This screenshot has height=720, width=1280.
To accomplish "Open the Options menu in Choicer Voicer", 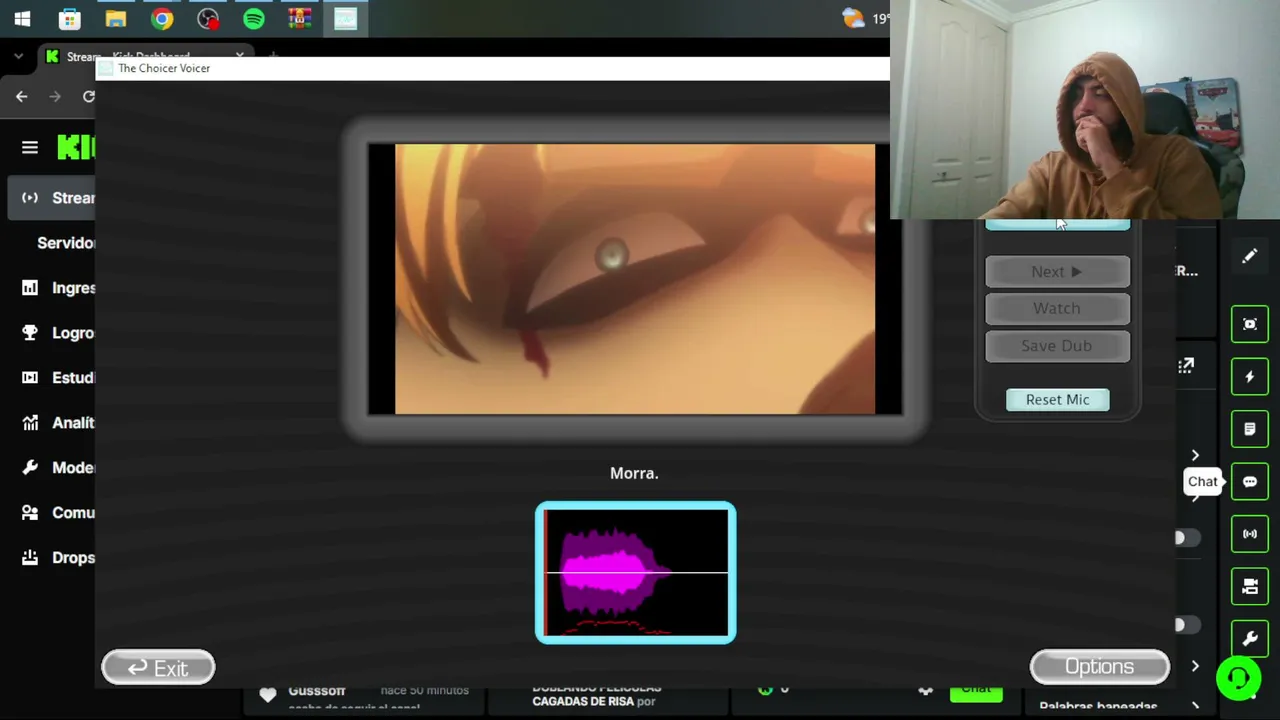I will [x=1100, y=667].
